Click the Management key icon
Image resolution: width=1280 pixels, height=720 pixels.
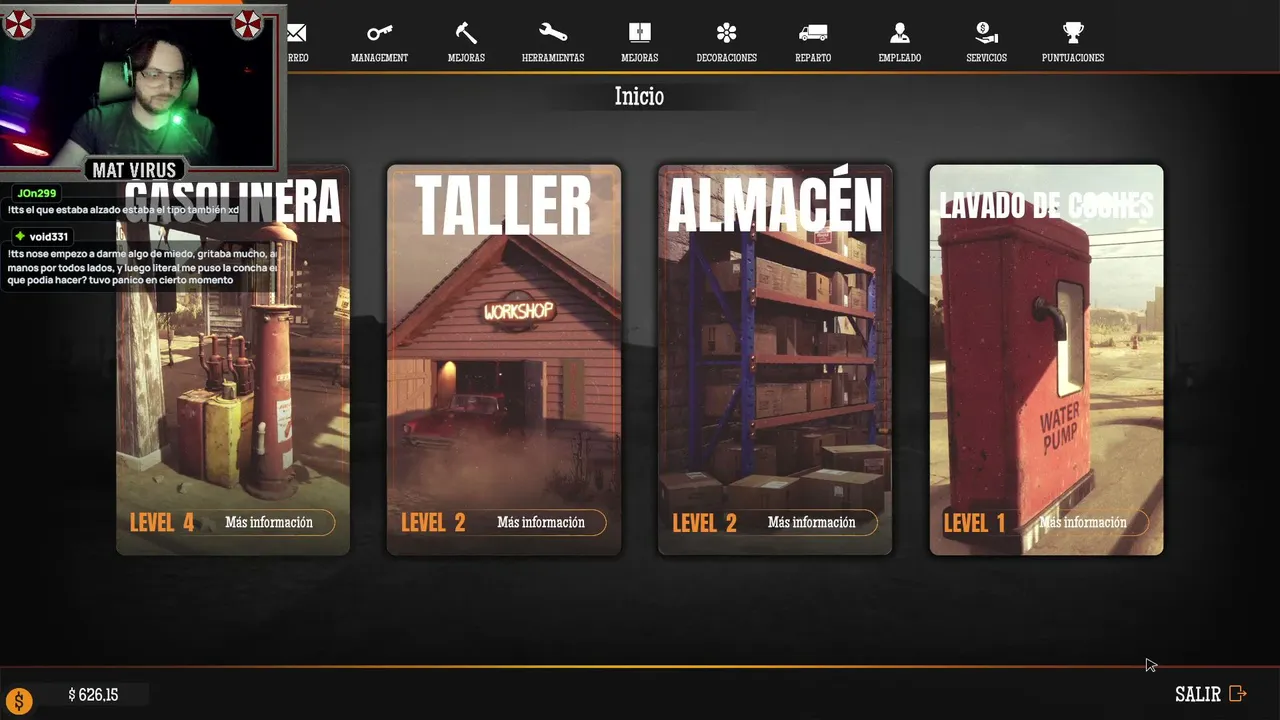(379, 33)
